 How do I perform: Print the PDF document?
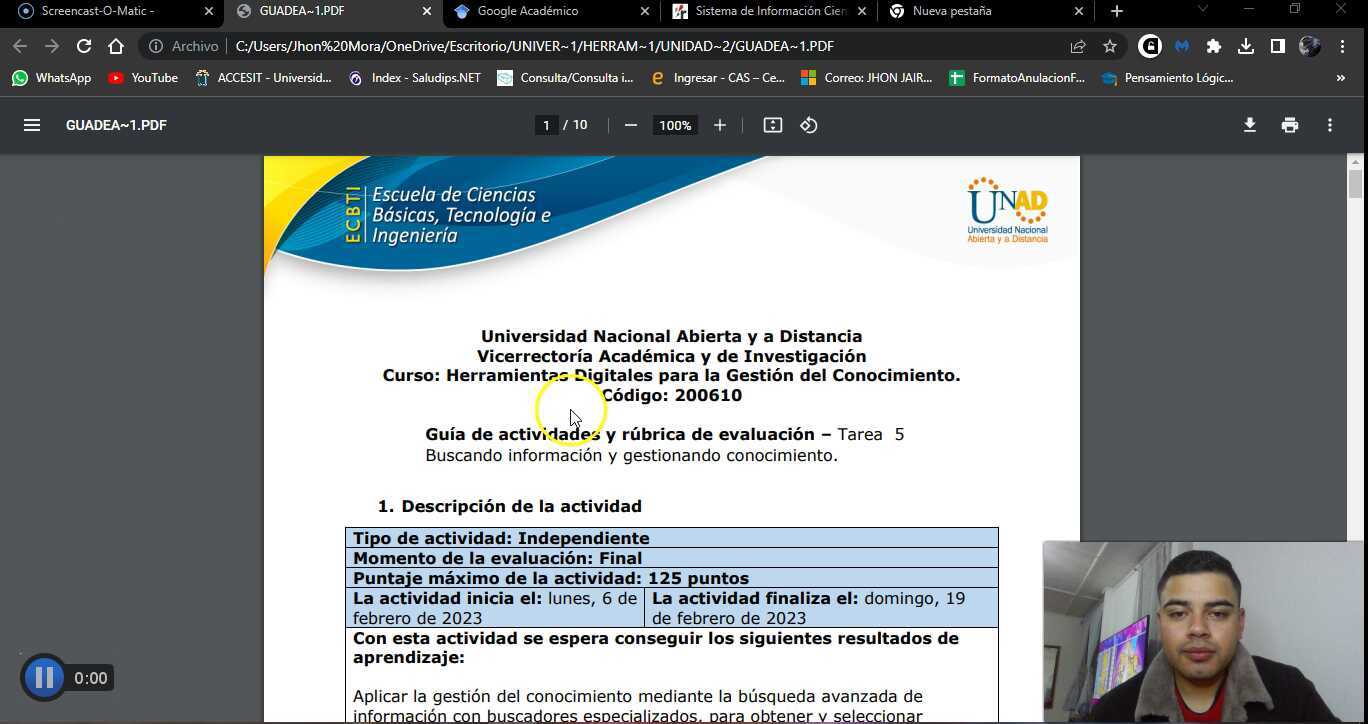(x=1289, y=125)
